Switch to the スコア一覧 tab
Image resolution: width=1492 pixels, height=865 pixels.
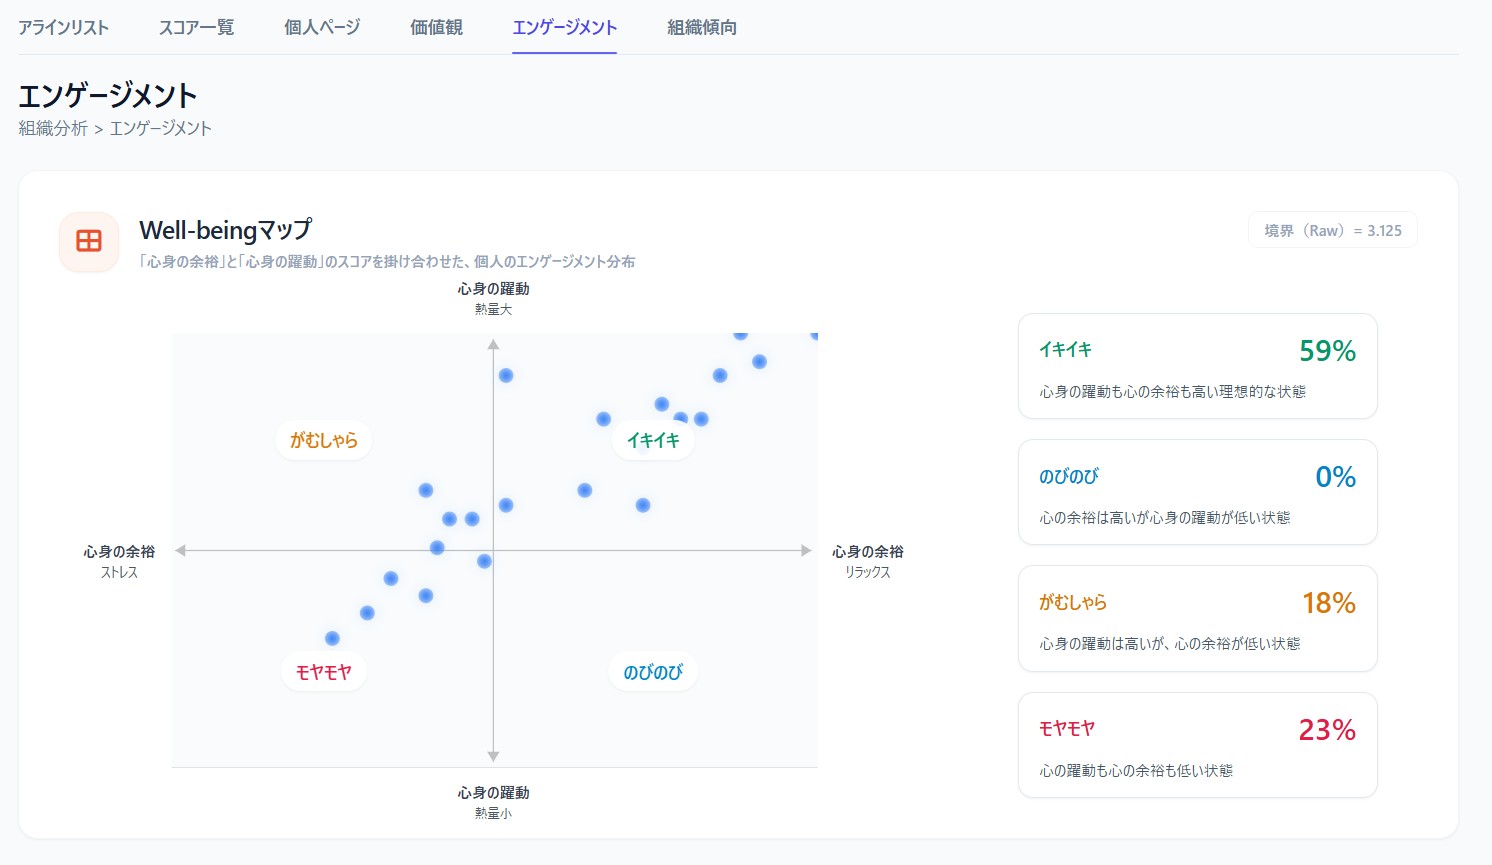click(x=197, y=28)
